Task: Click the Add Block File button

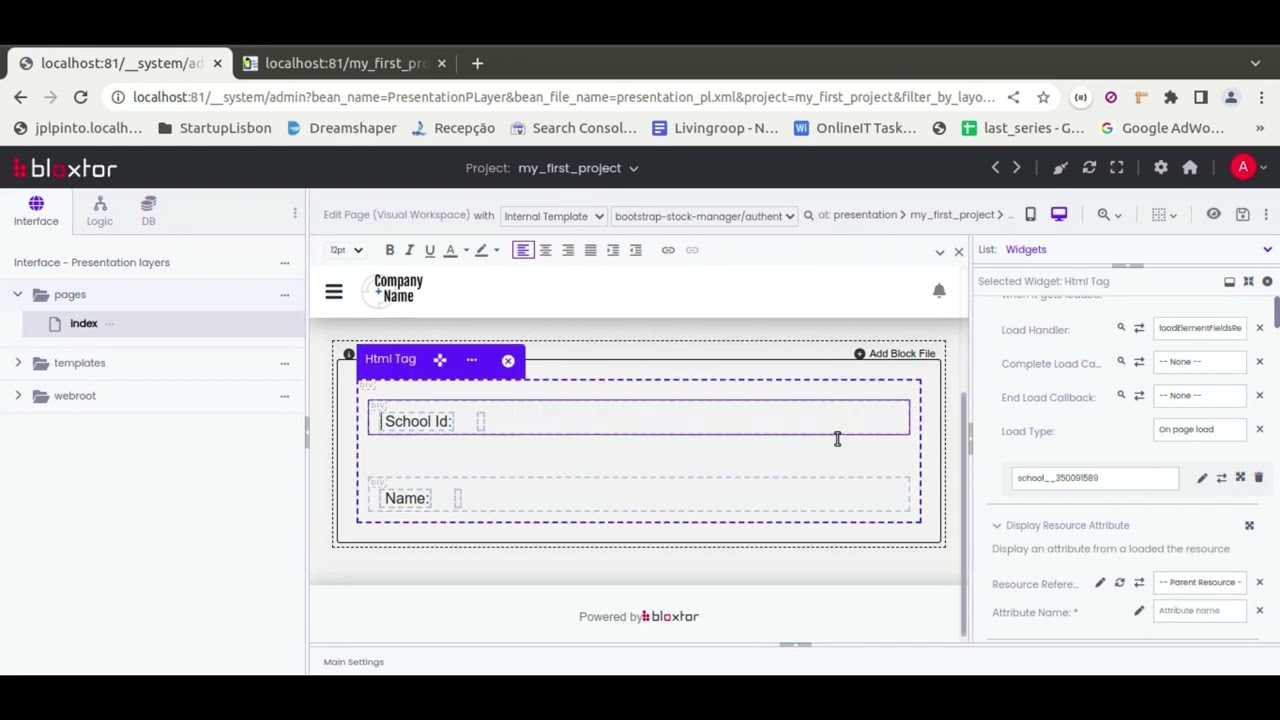Action: point(895,354)
